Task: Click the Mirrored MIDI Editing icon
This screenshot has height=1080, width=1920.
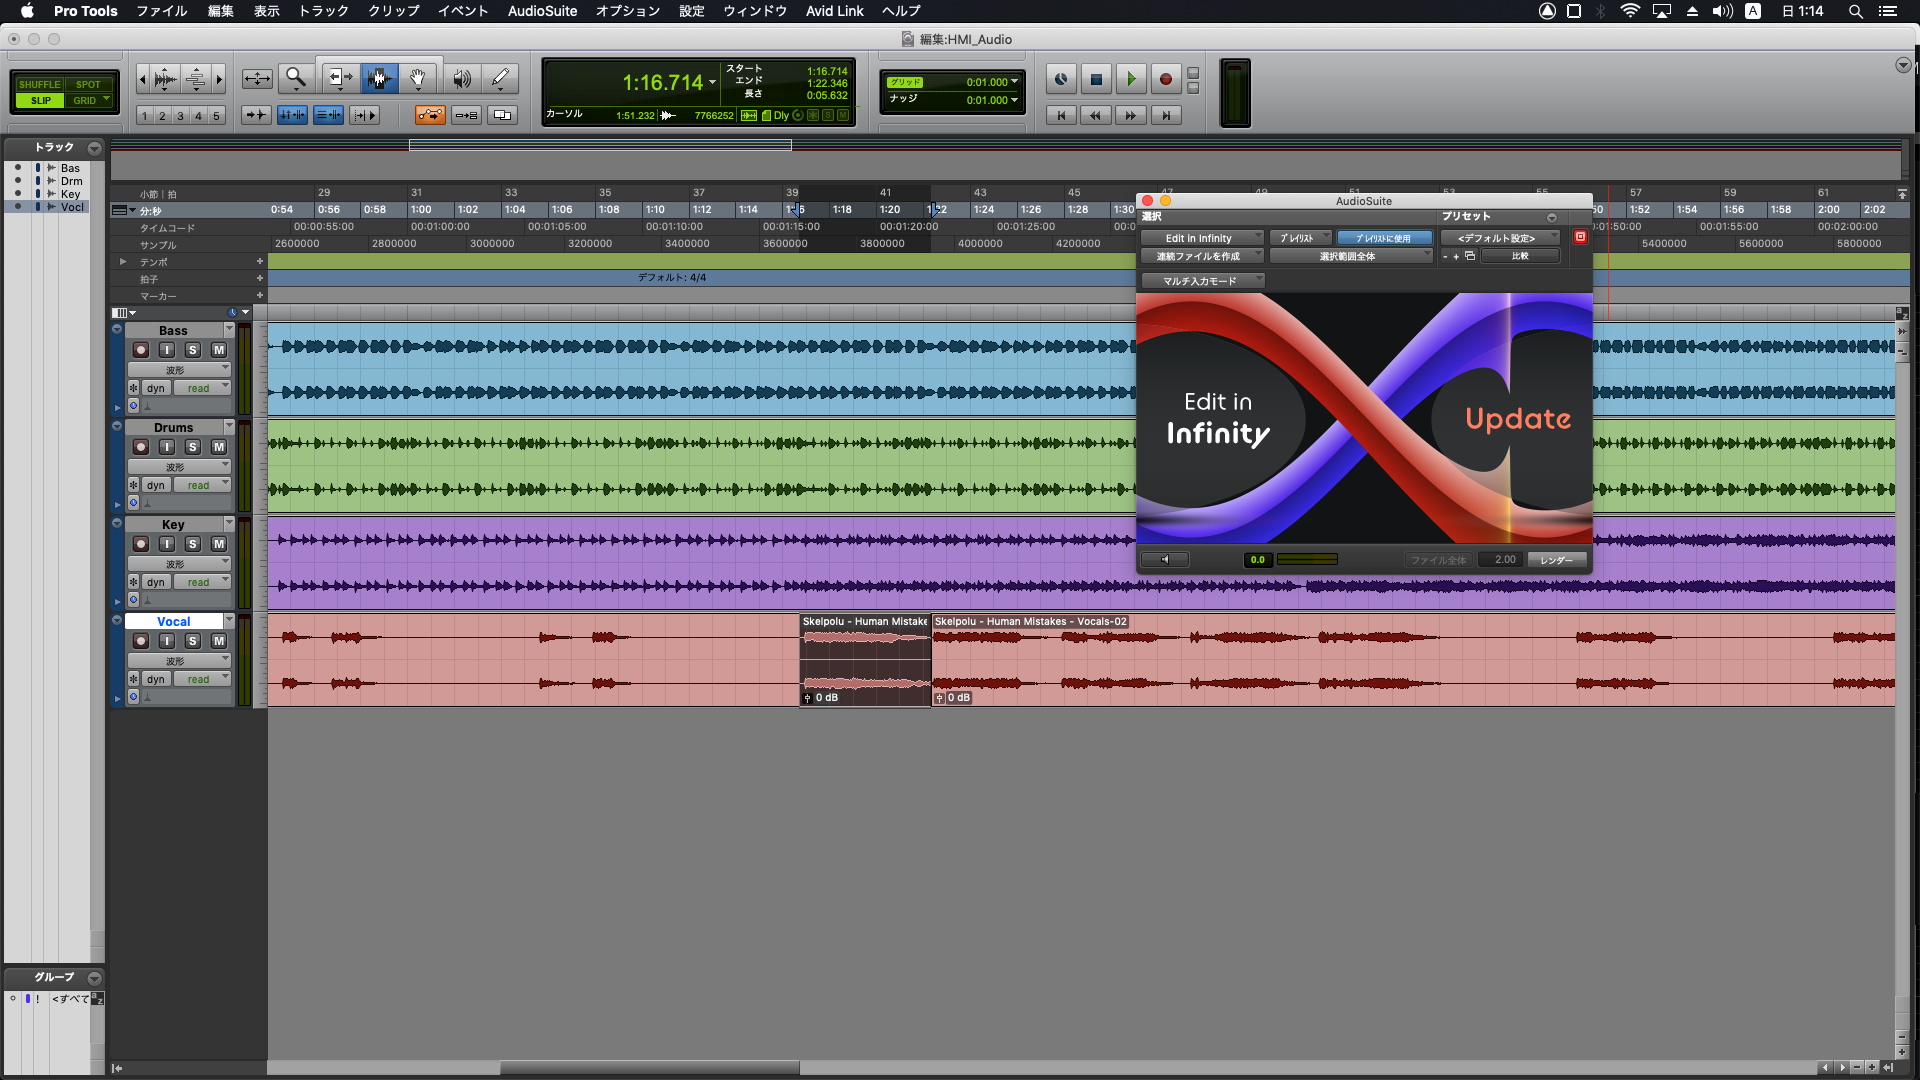Action: coord(466,115)
